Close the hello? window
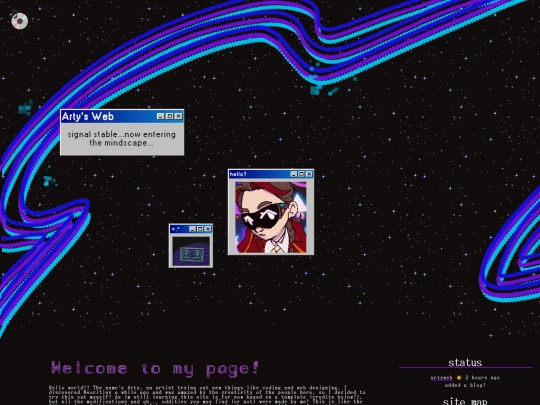This screenshot has height=405, width=540. pos(309,174)
